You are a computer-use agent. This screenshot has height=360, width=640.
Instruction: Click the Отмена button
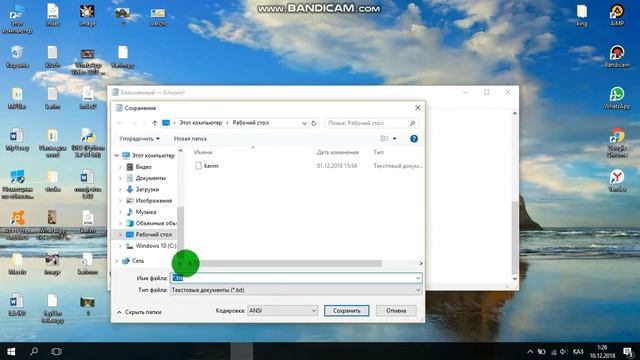pos(396,311)
